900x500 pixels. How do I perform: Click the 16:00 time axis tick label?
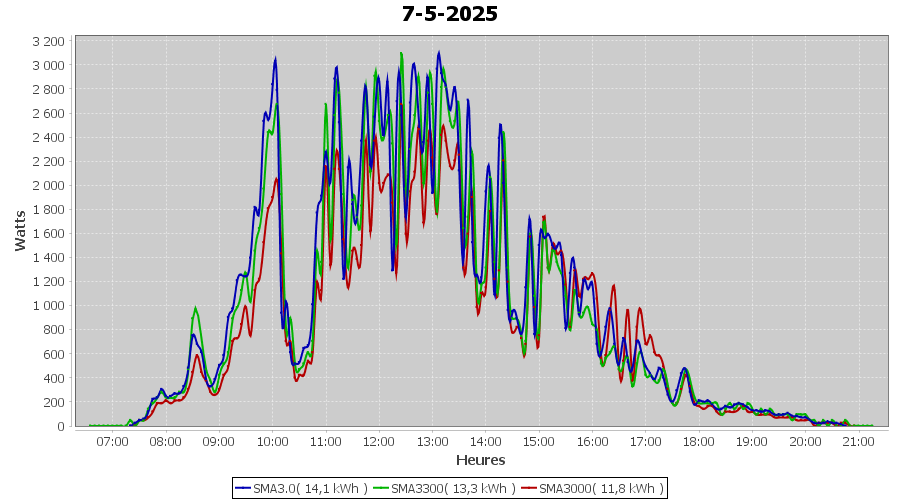592,441
